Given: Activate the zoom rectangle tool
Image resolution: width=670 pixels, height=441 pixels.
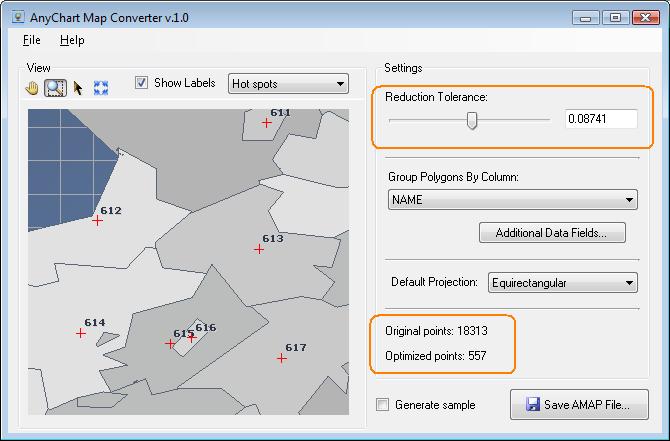Looking at the screenshot, I should click(x=55, y=87).
